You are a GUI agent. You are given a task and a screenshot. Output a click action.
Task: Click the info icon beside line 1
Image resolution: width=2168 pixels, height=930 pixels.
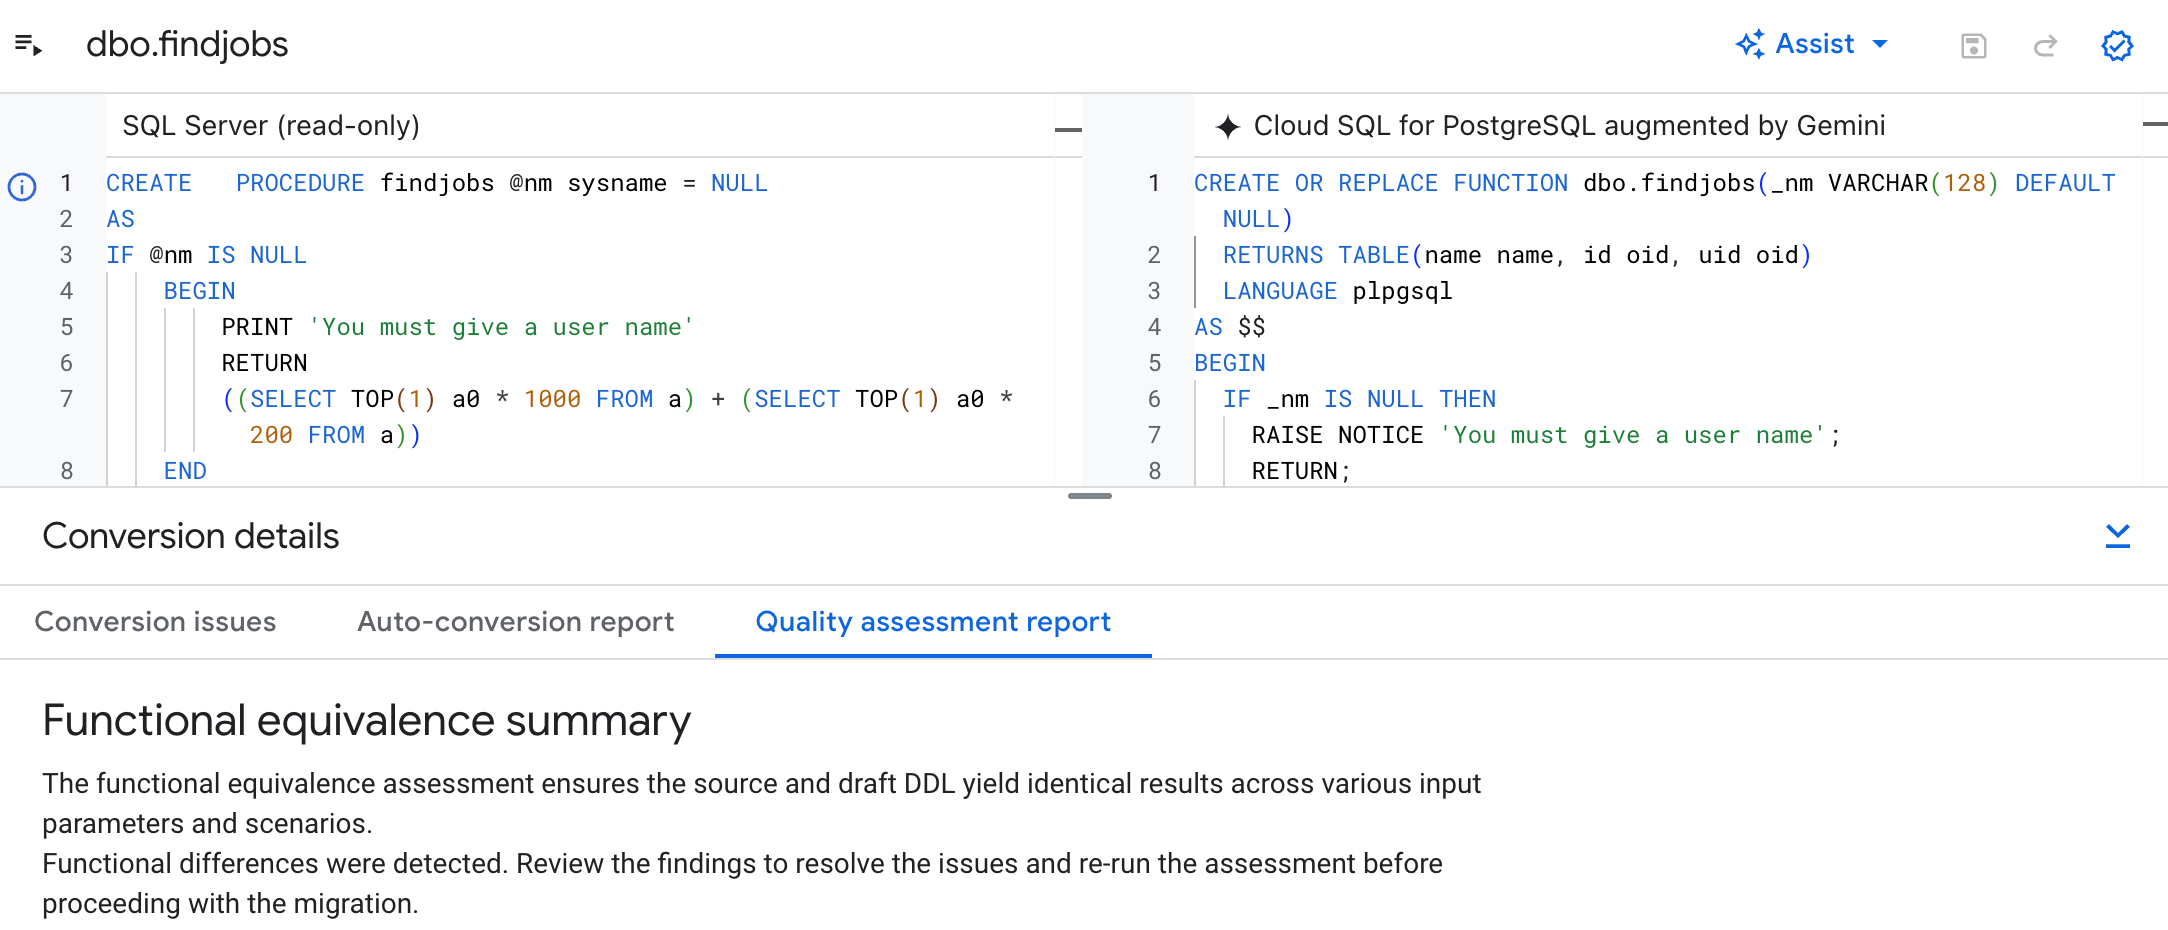tap(22, 186)
